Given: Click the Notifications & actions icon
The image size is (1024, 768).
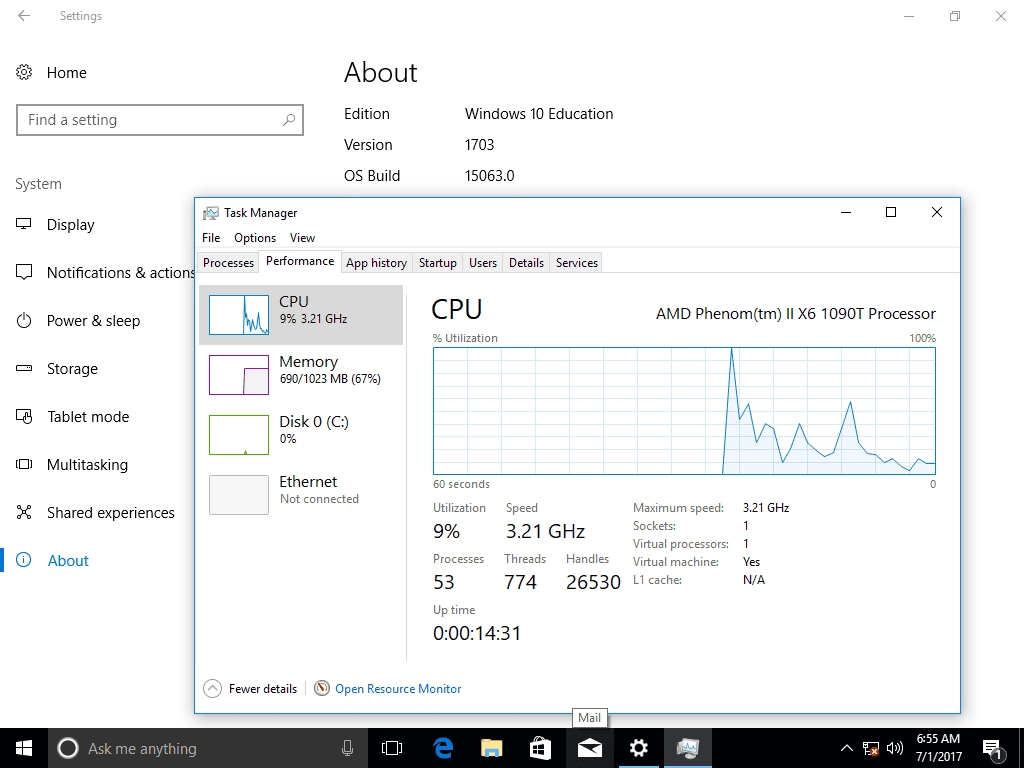Looking at the screenshot, I should tap(24, 272).
